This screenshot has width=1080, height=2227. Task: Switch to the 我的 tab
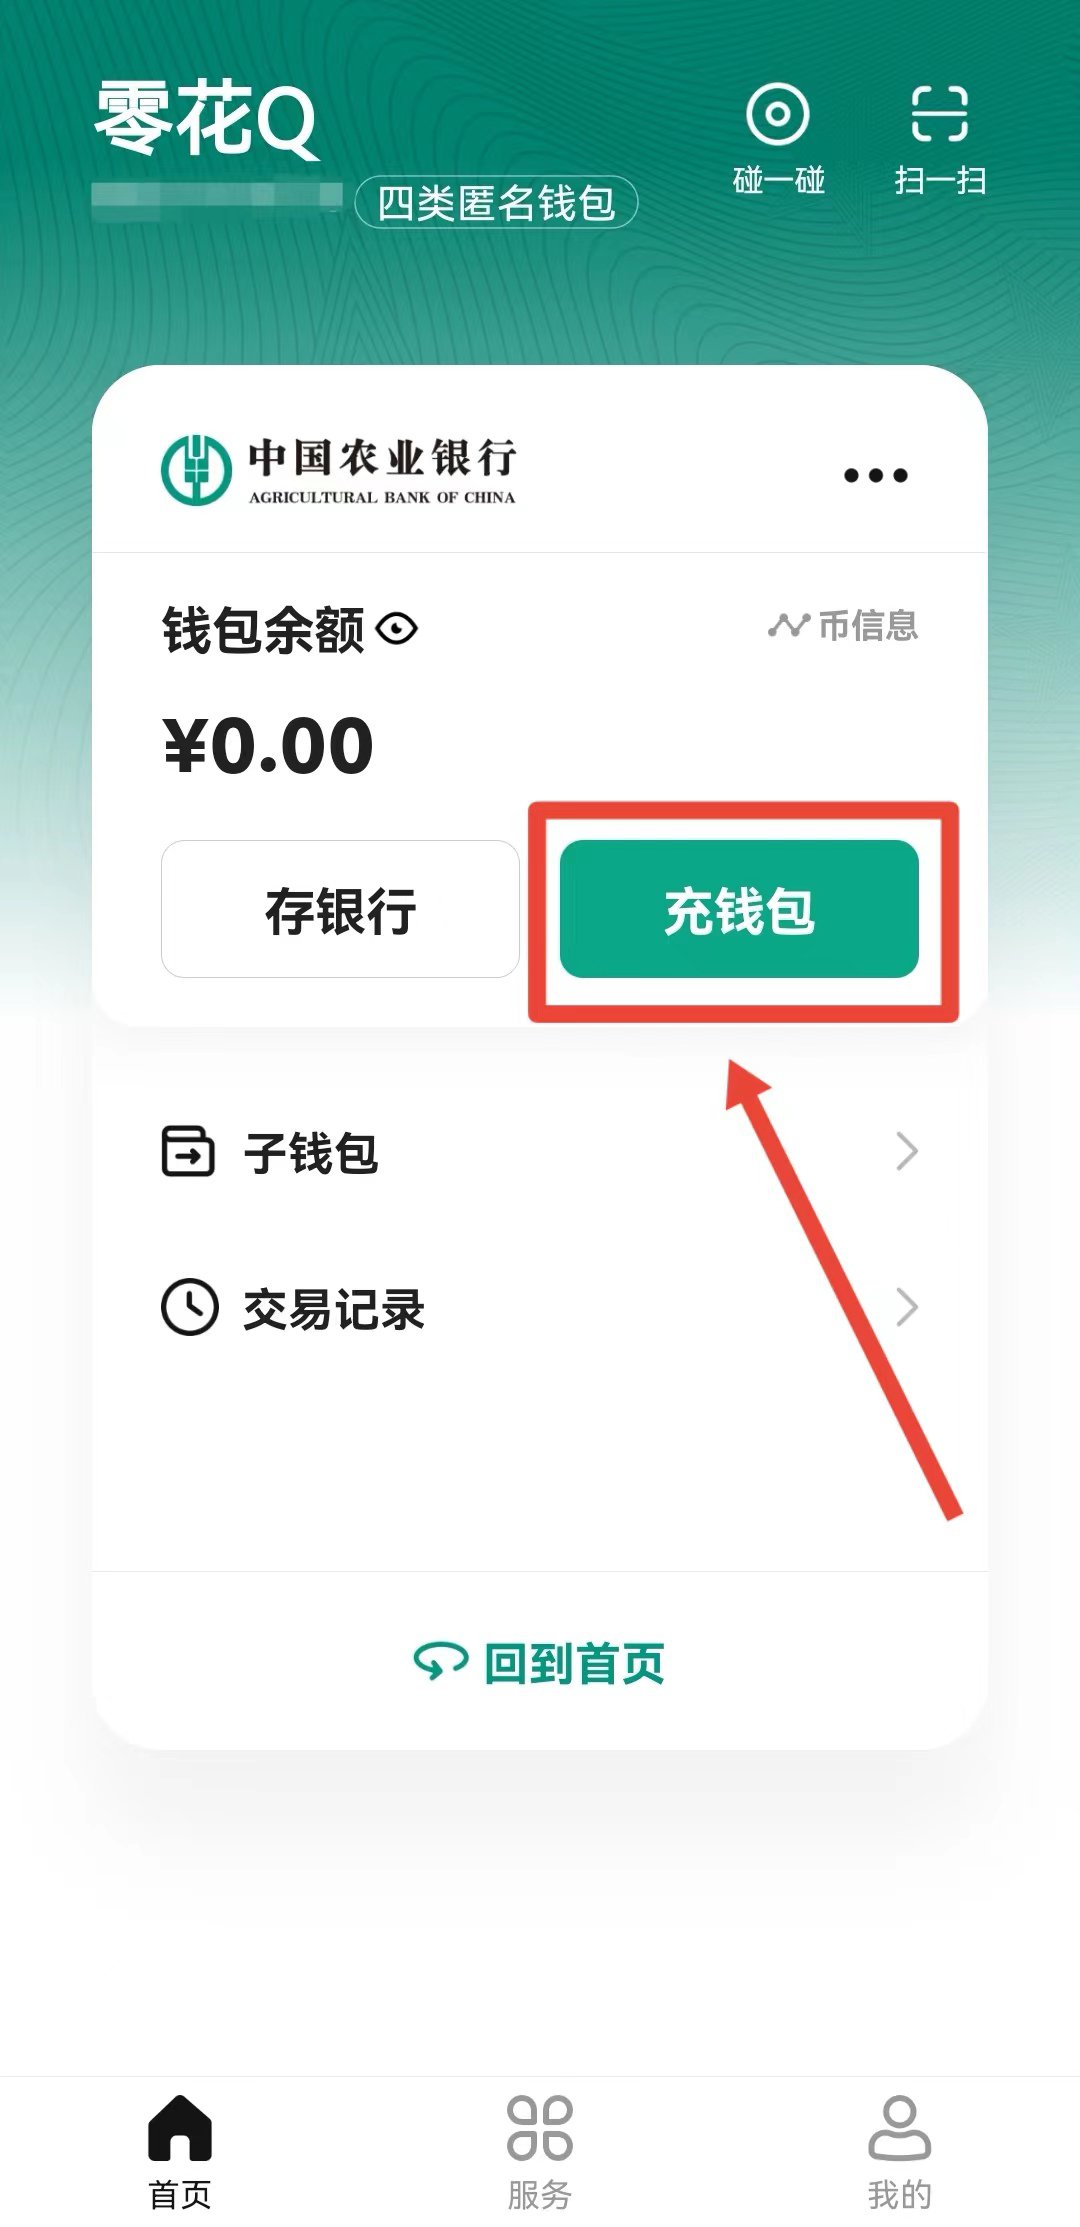point(899,2152)
